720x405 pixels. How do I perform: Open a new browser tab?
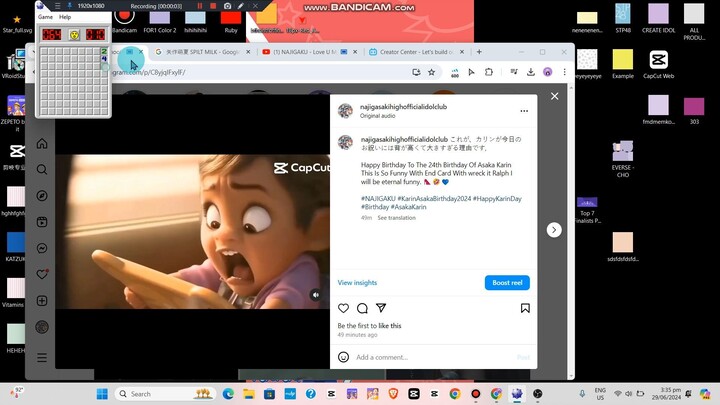click(x=479, y=52)
